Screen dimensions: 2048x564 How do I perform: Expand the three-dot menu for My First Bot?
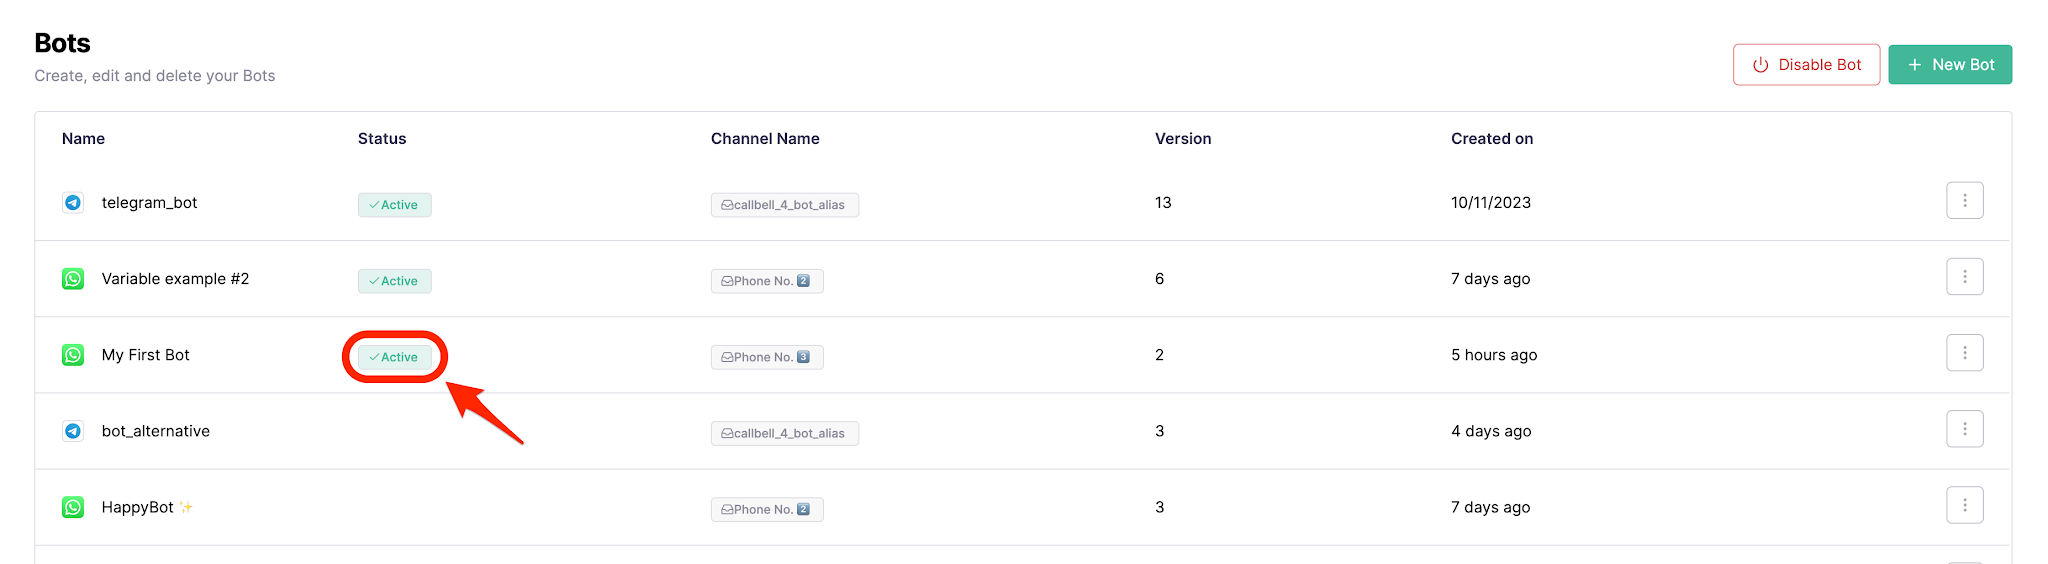(1964, 353)
